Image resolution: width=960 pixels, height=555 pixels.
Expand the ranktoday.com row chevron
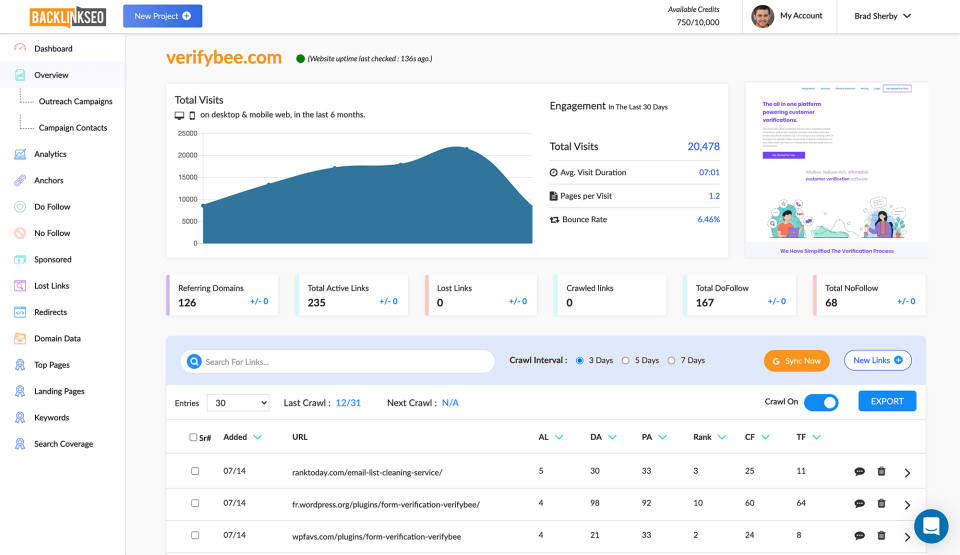pos(907,472)
